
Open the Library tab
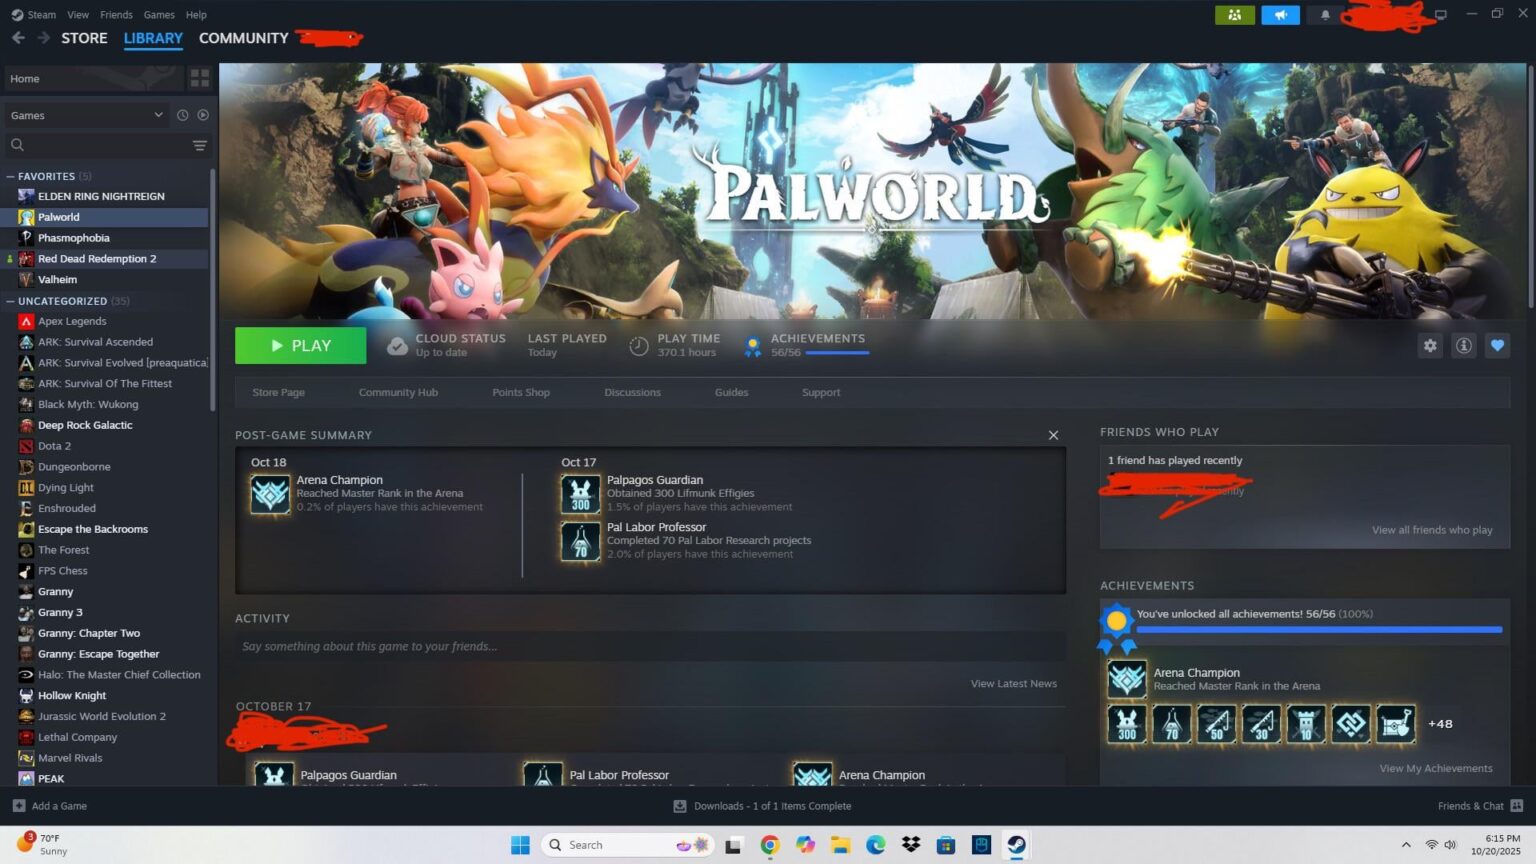click(153, 38)
